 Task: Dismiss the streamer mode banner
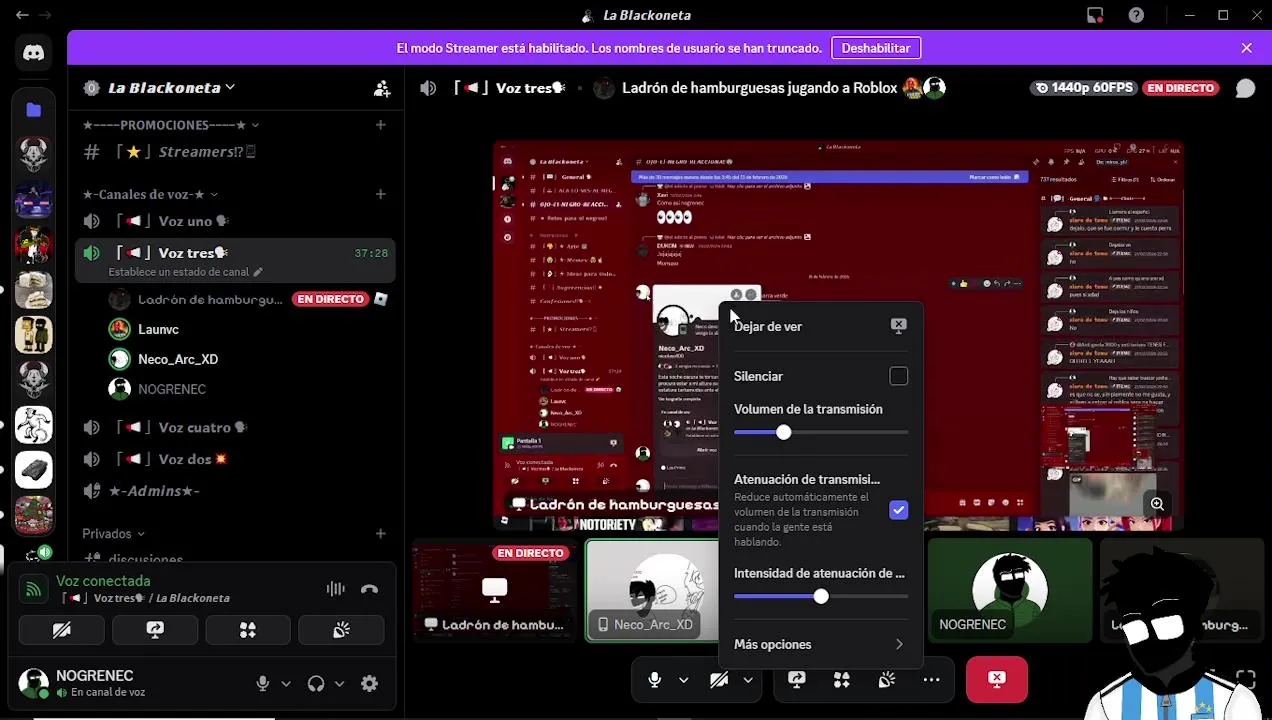(x=1246, y=48)
